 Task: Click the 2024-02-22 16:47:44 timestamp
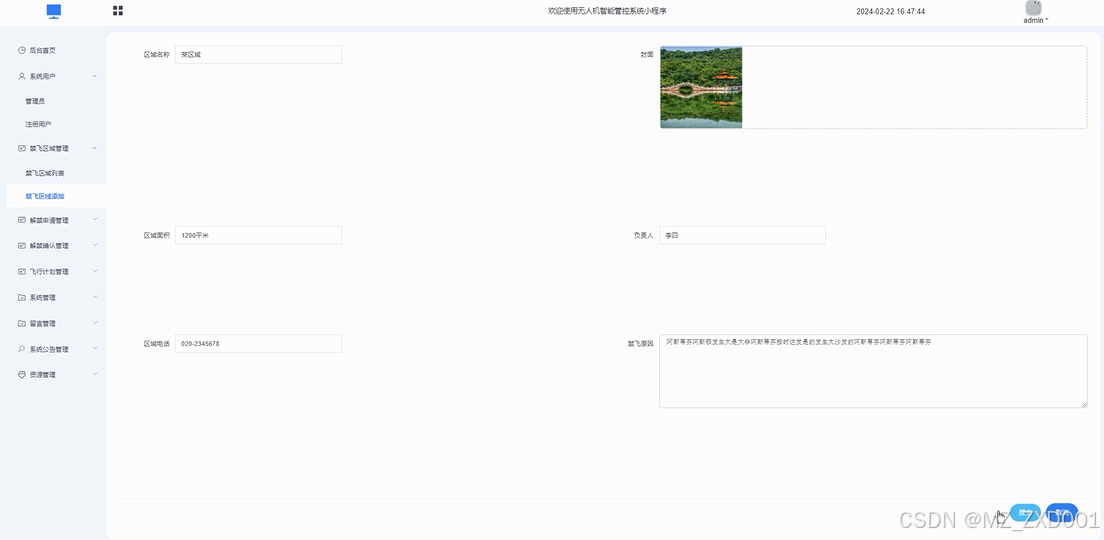tap(891, 11)
